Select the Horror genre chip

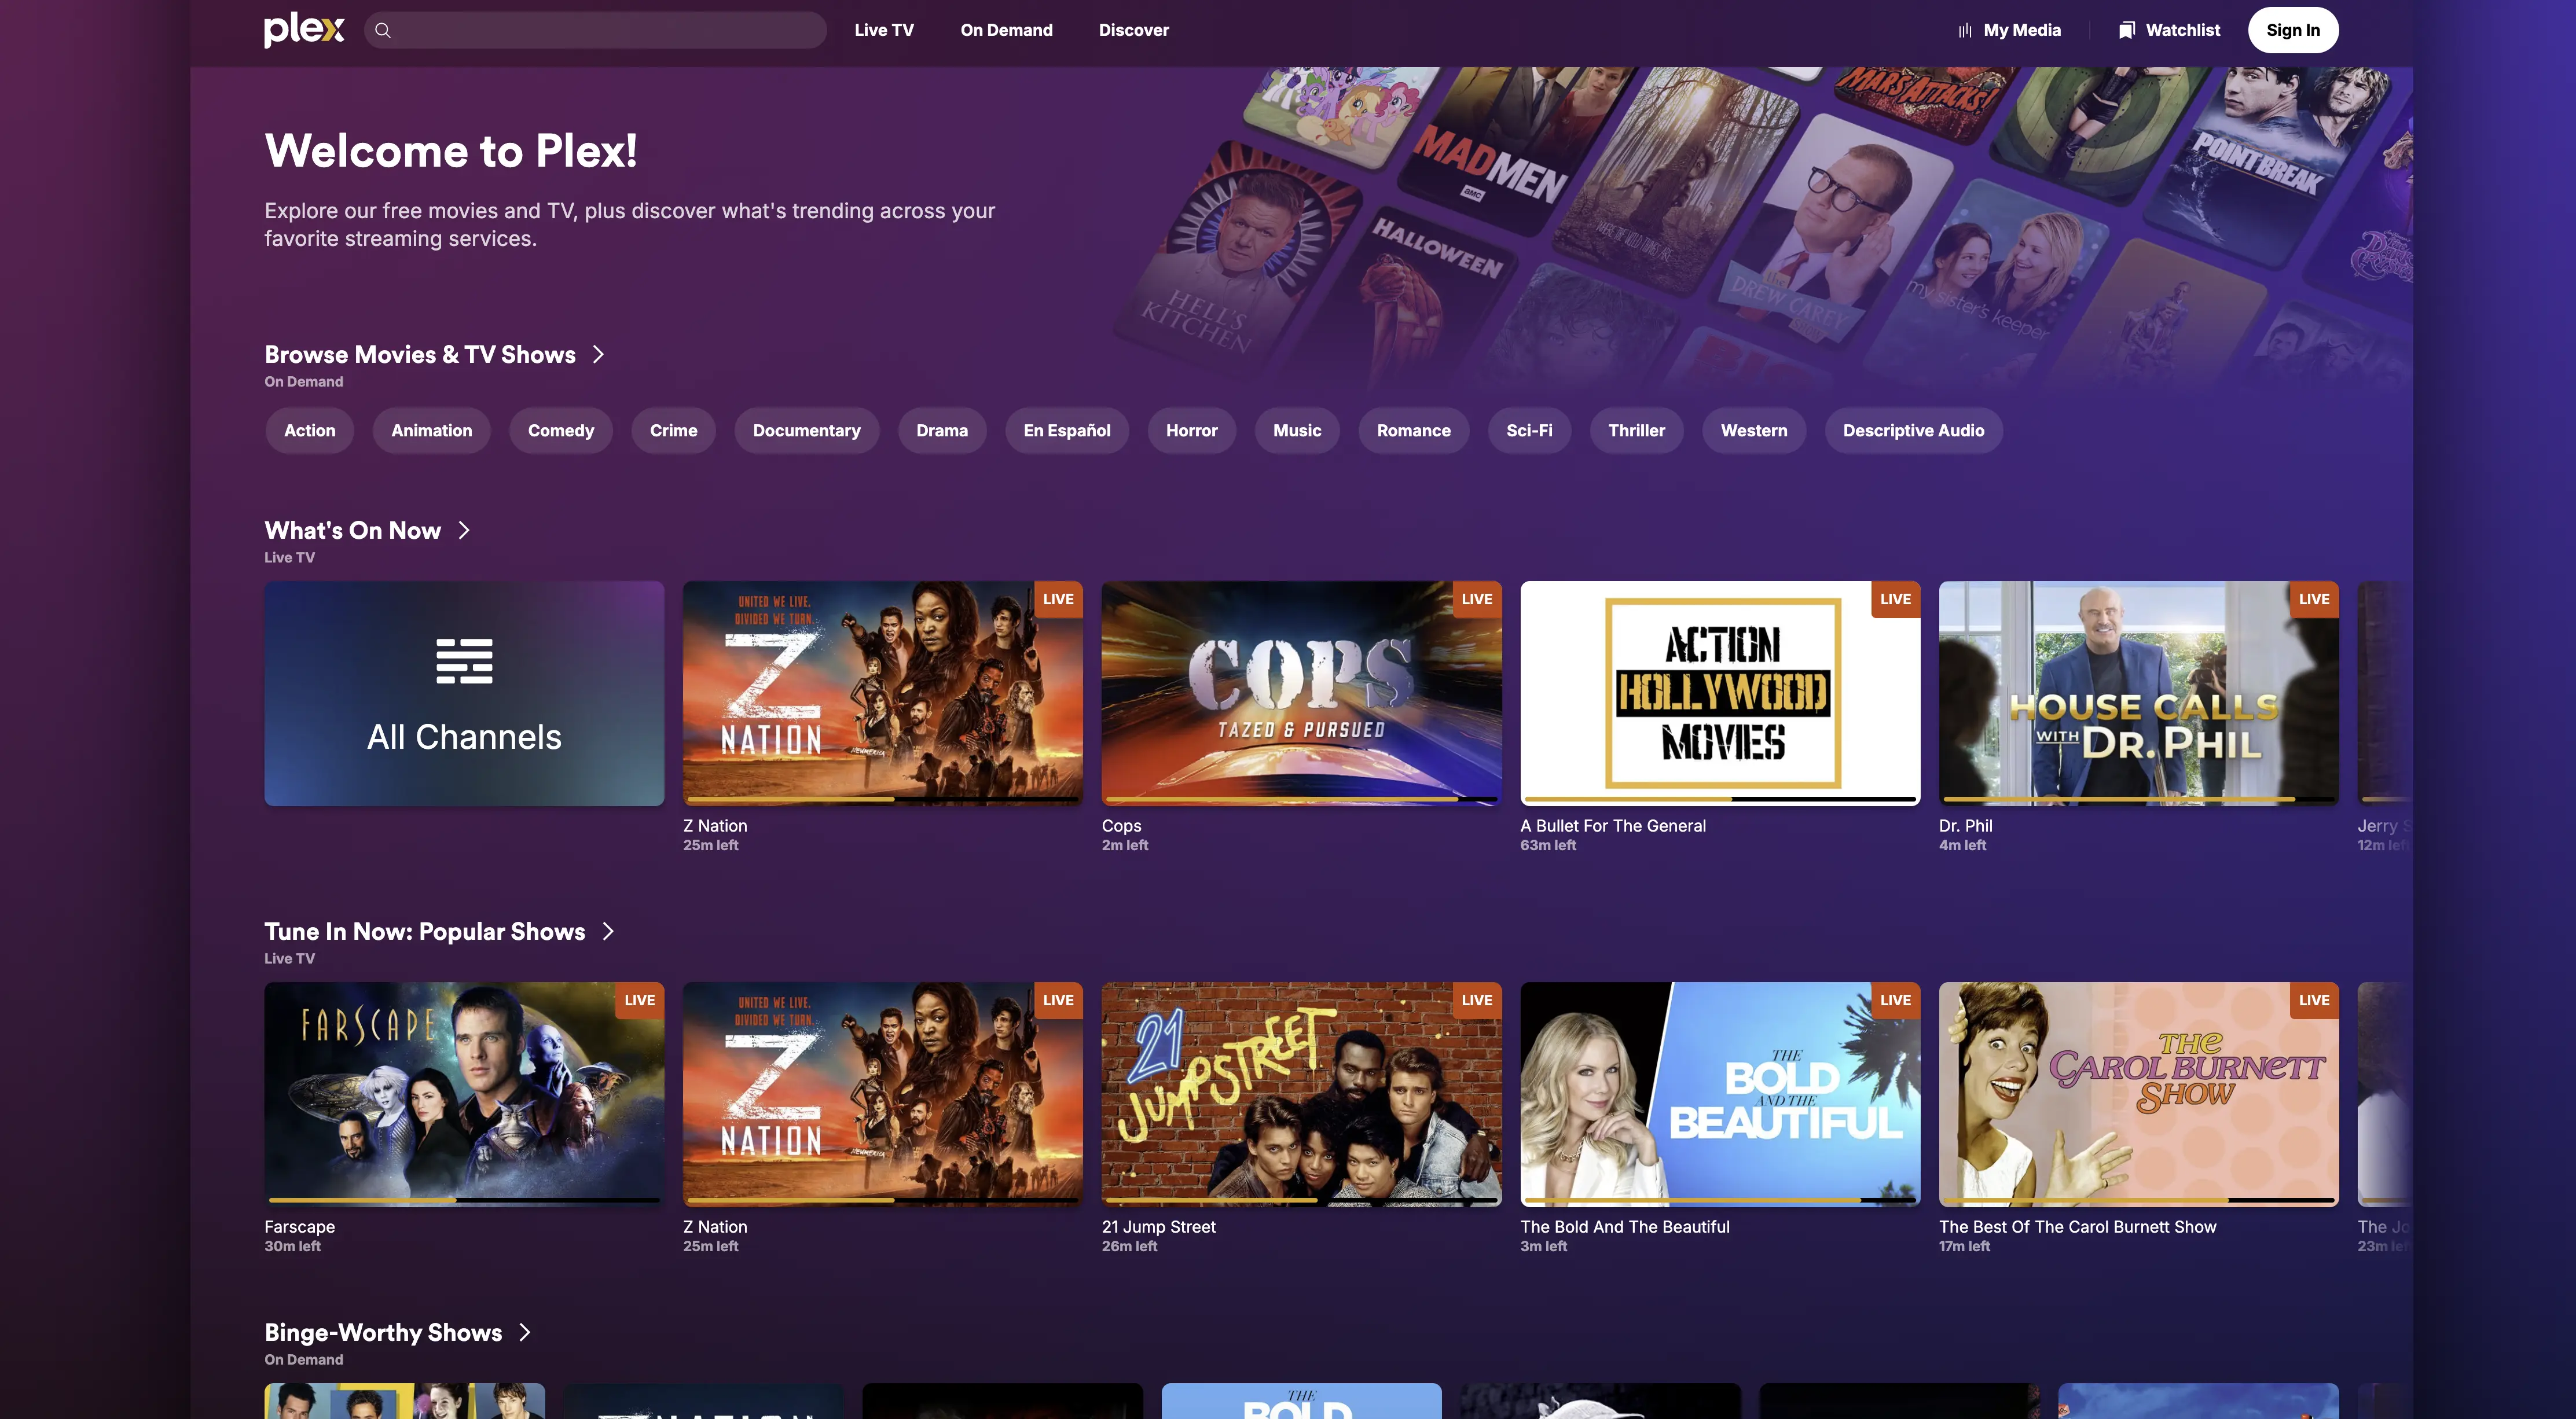coord(1192,430)
